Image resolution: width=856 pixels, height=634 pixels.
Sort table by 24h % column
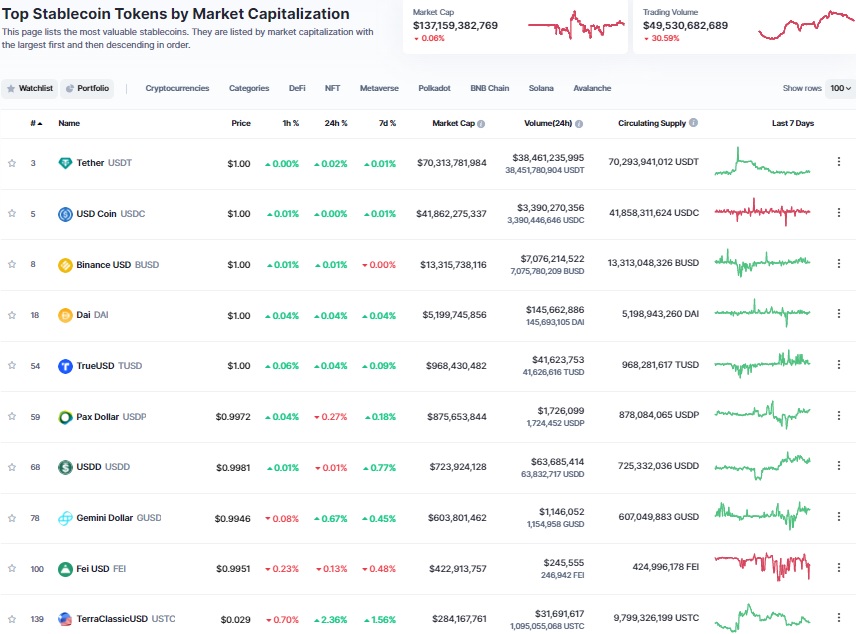(x=336, y=123)
